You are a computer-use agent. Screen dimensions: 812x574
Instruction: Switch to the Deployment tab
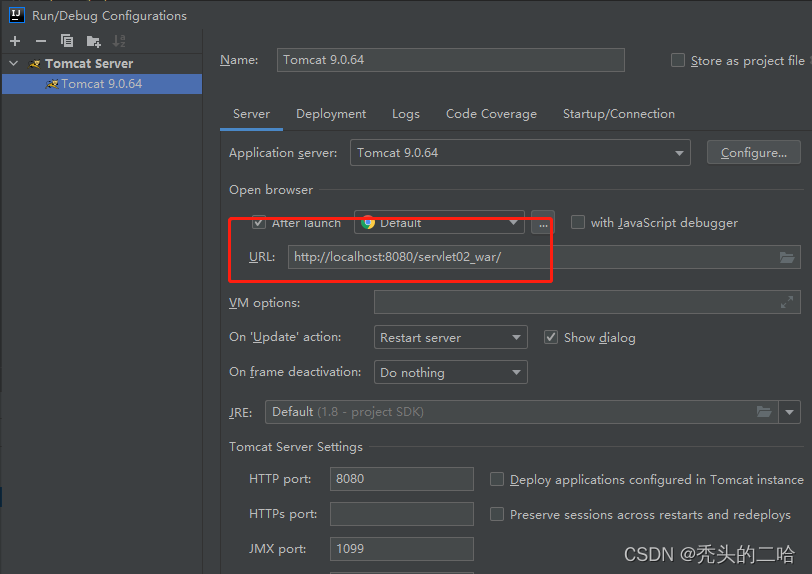point(331,114)
